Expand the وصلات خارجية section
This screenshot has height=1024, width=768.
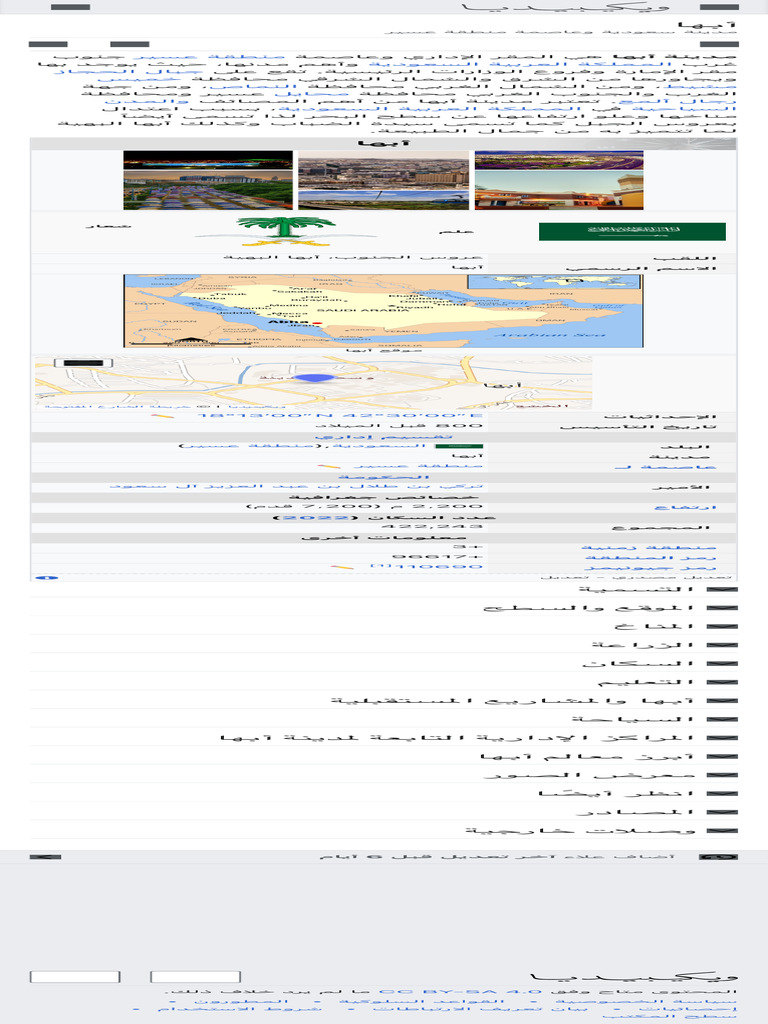[x=384, y=831]
